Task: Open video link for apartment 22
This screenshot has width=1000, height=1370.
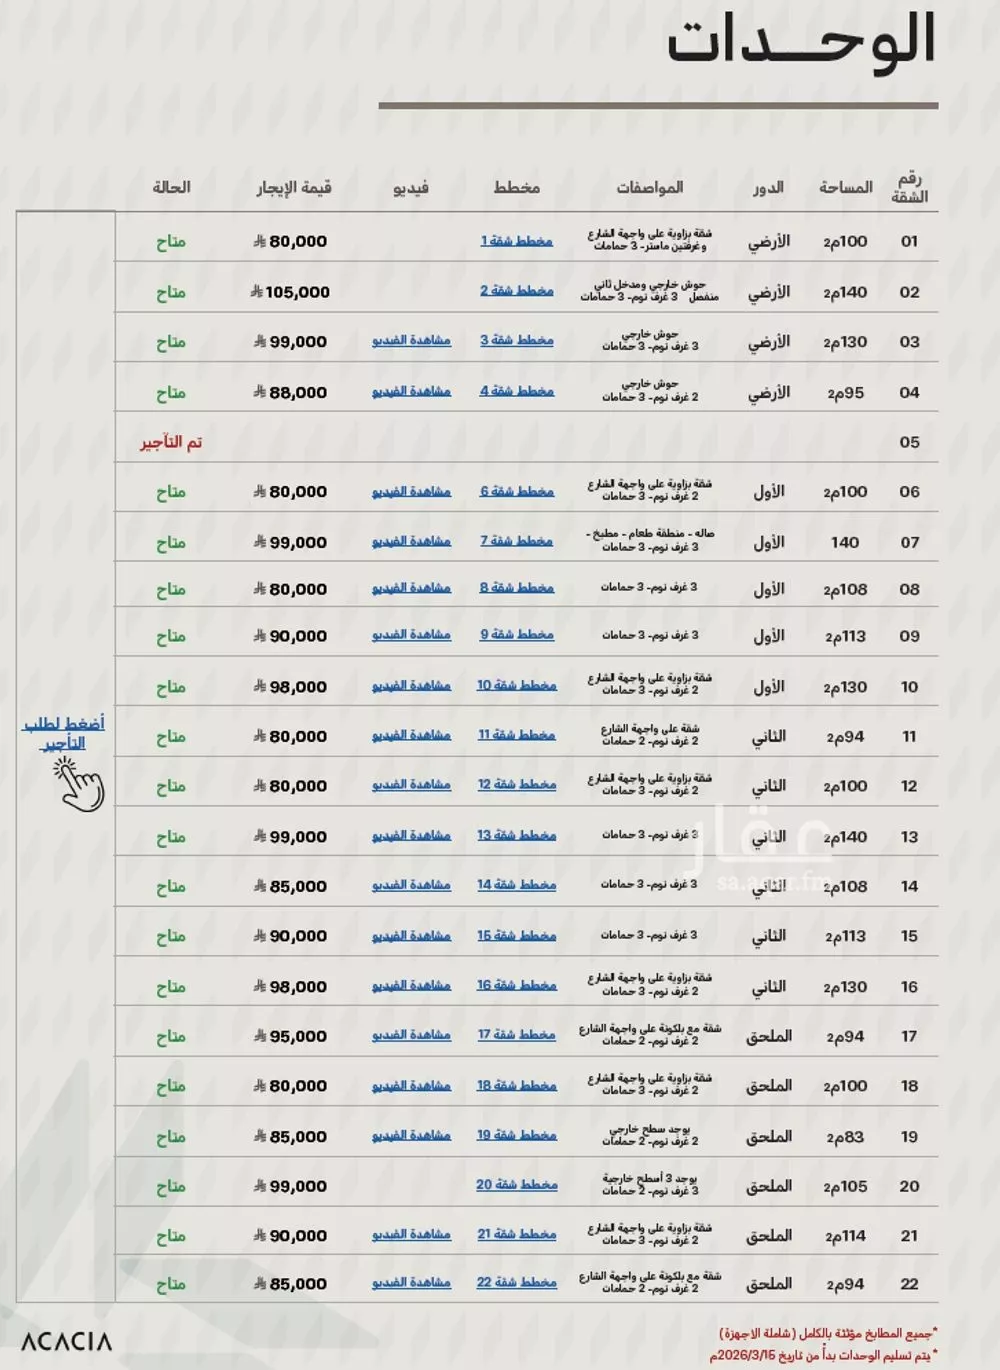Action: point(411,1283)
